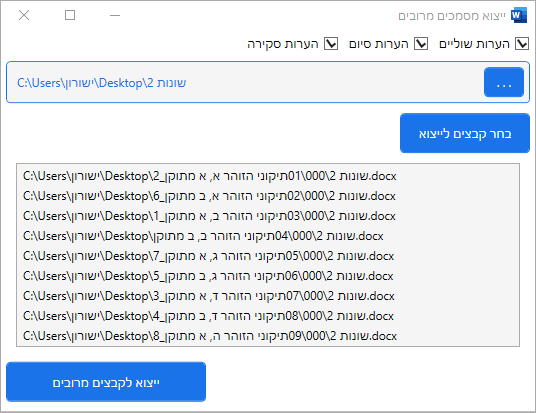Toggle the הערות סקירה checkbox

point(331,44)
